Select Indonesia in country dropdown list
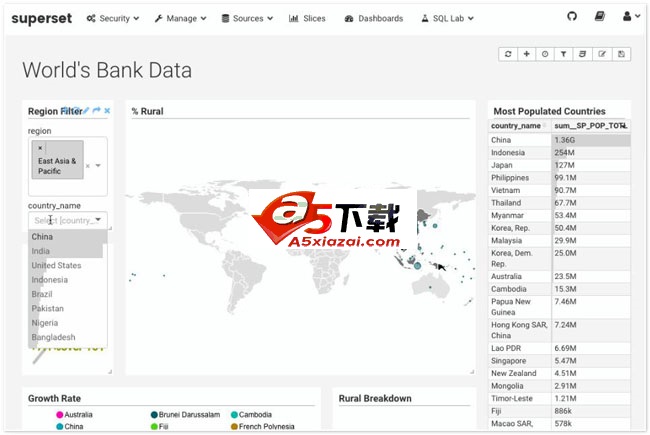The width and height of the screenshot is (650, 435). pyautogui.click(x=68, y=280)
